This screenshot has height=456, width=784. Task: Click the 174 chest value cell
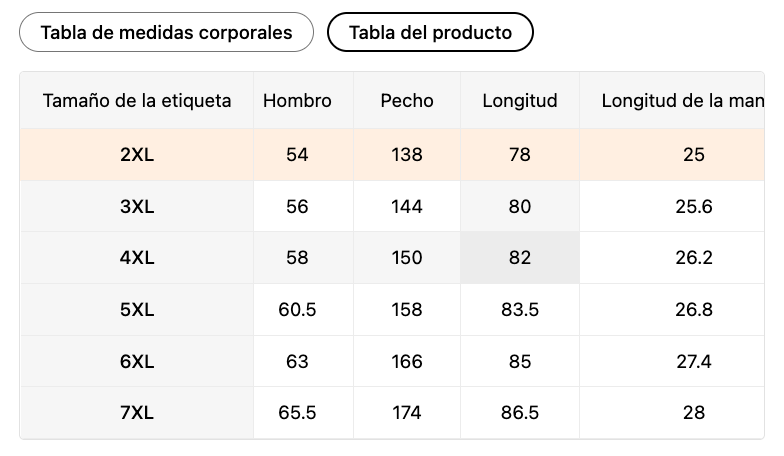pos(407,413)
